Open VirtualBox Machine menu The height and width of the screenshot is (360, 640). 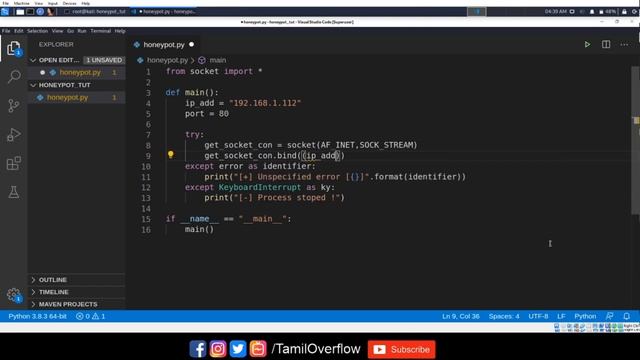(22, 3)
